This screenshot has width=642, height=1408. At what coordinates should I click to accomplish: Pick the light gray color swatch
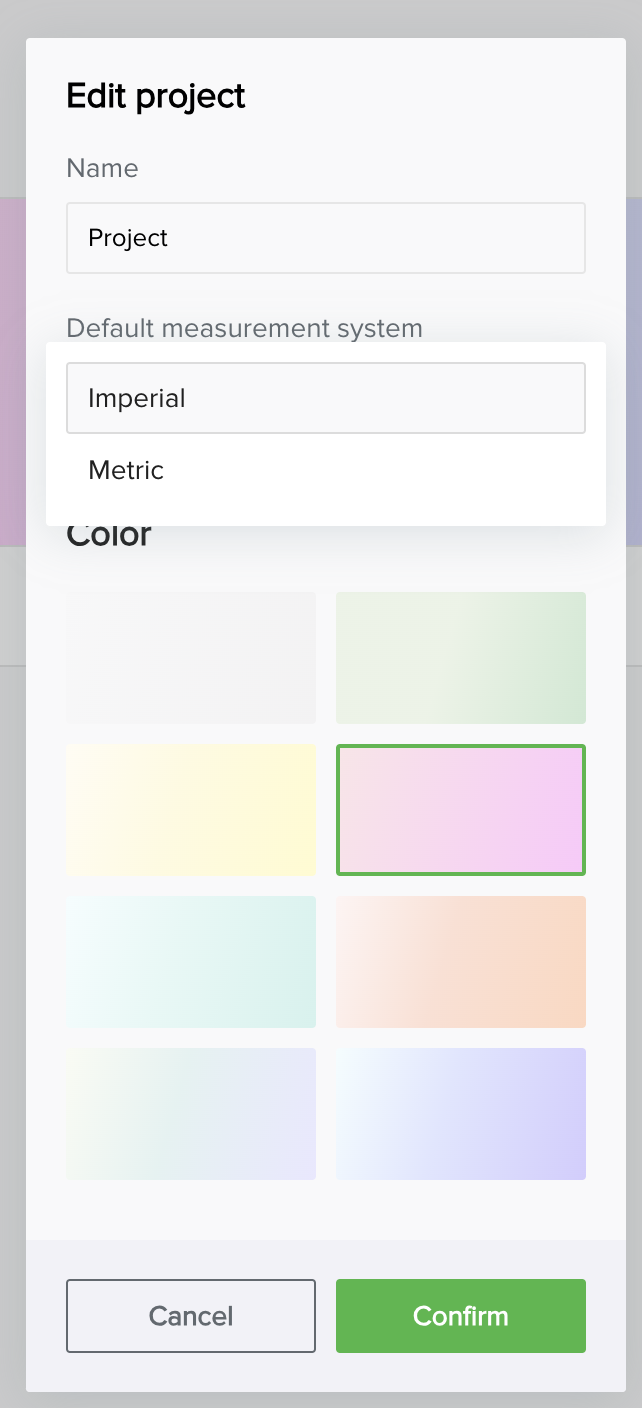191,658
